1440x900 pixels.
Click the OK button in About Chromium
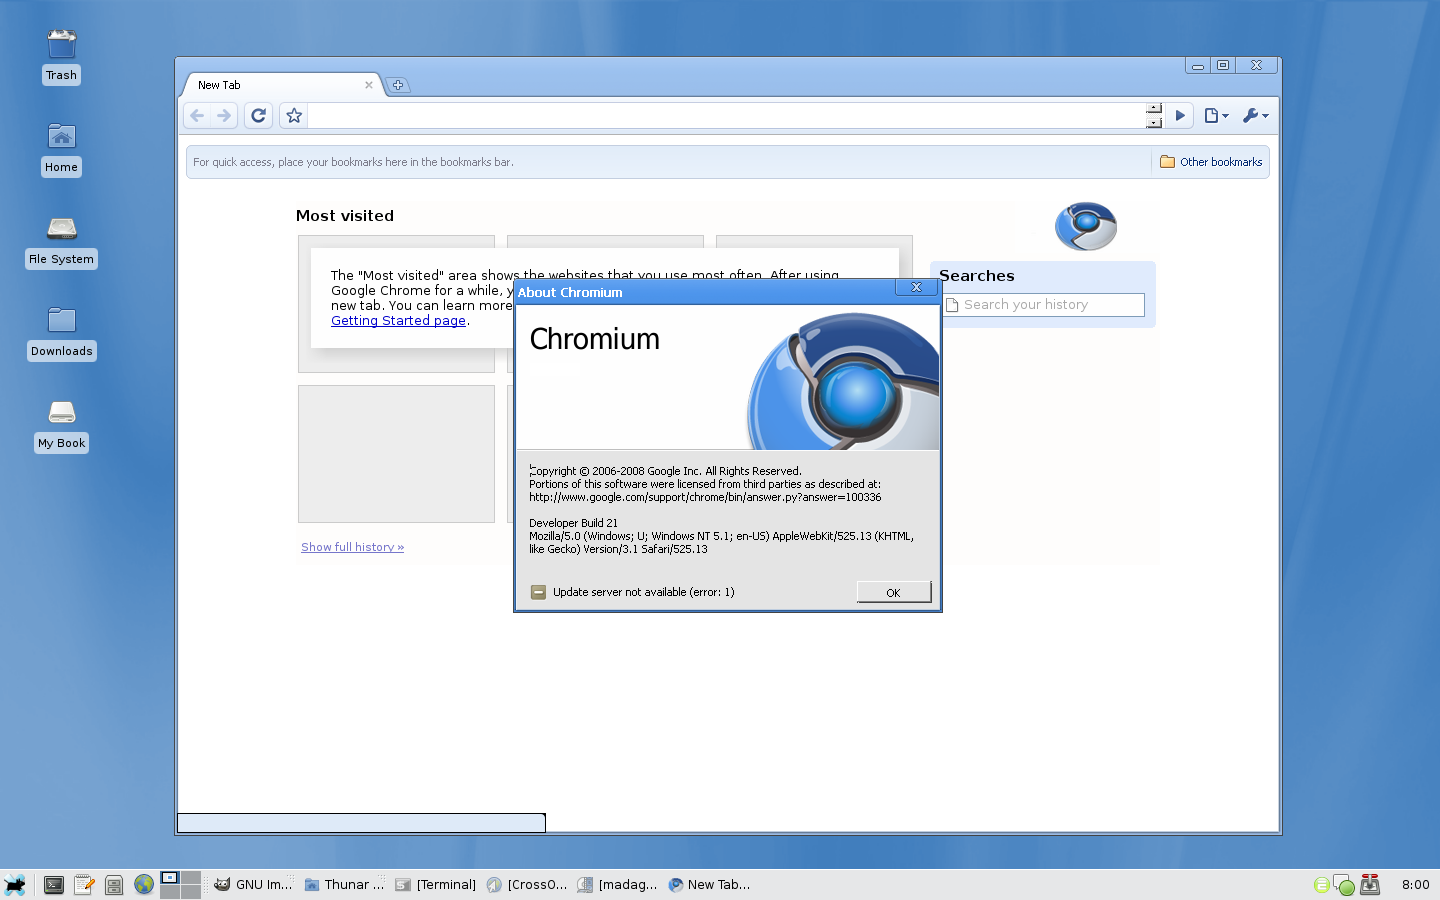(894, 592)
